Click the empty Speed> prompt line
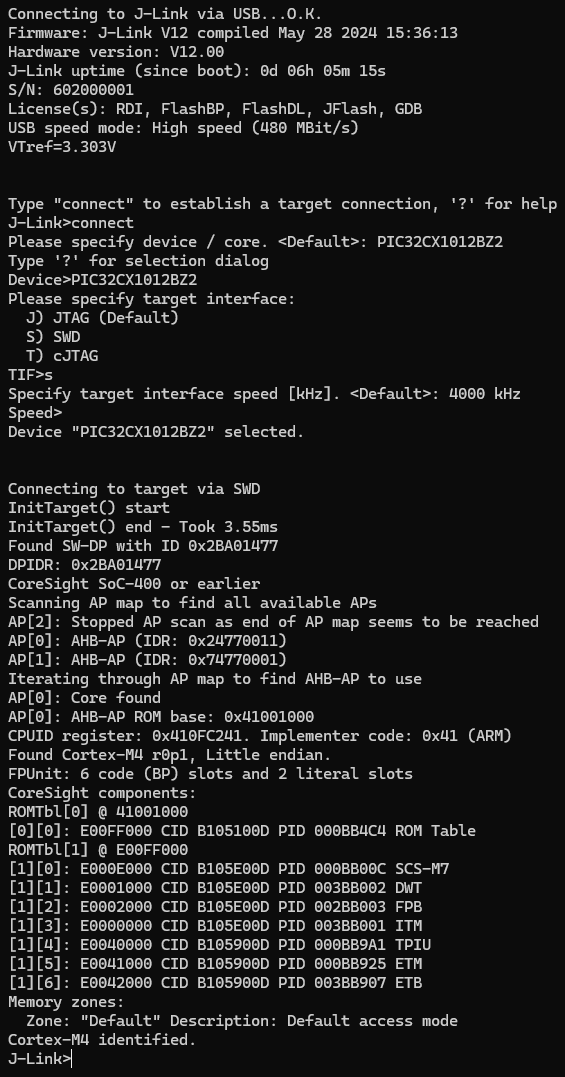The height and width of the screenshot is (1077, 565). click(x=35, y=413)
